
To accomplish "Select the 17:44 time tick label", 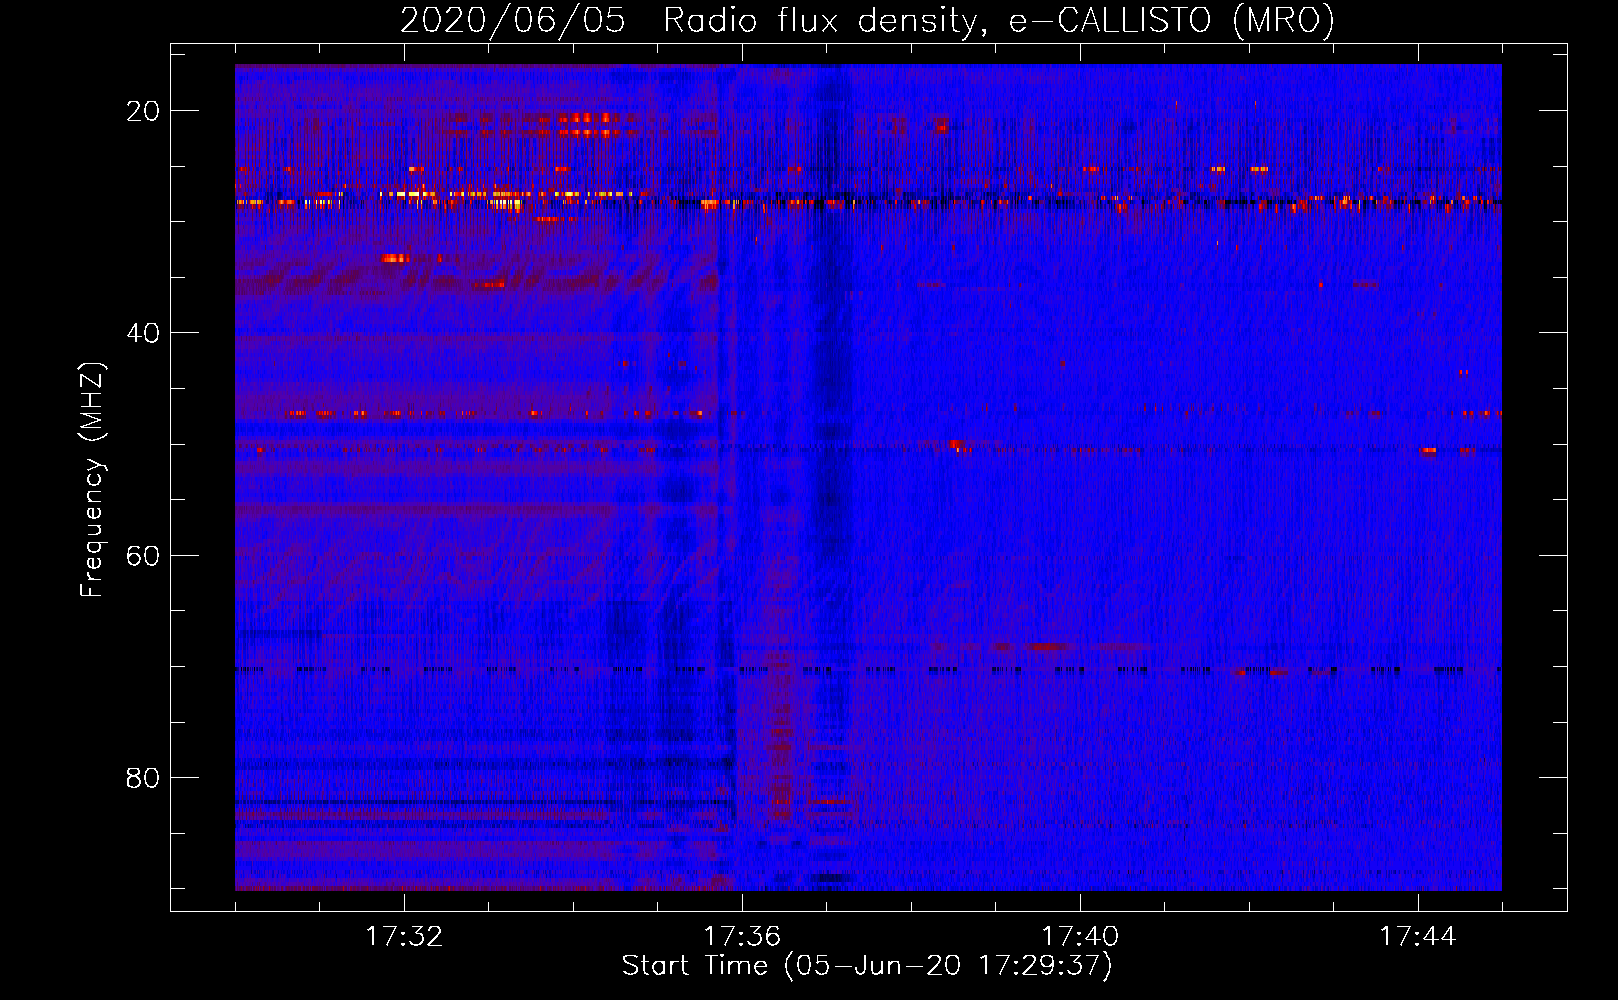I will click(x=1418, y=937).
